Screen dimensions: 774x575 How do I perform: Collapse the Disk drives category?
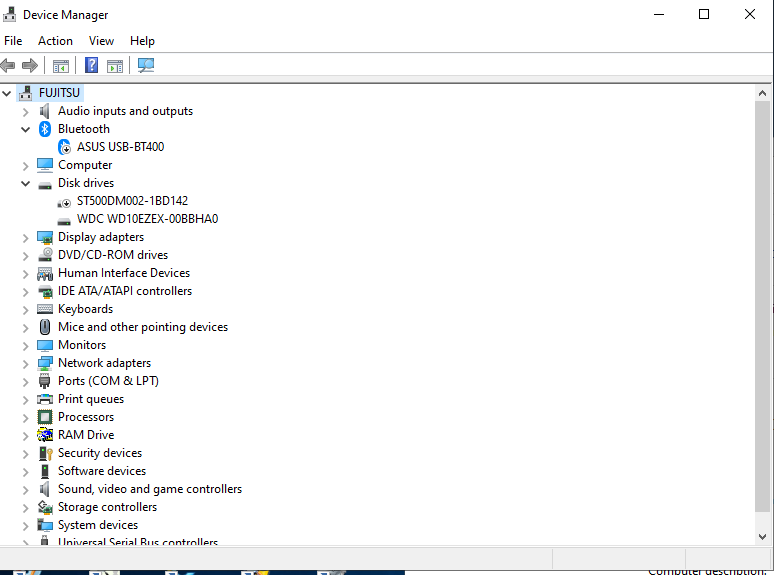[26, 183]
